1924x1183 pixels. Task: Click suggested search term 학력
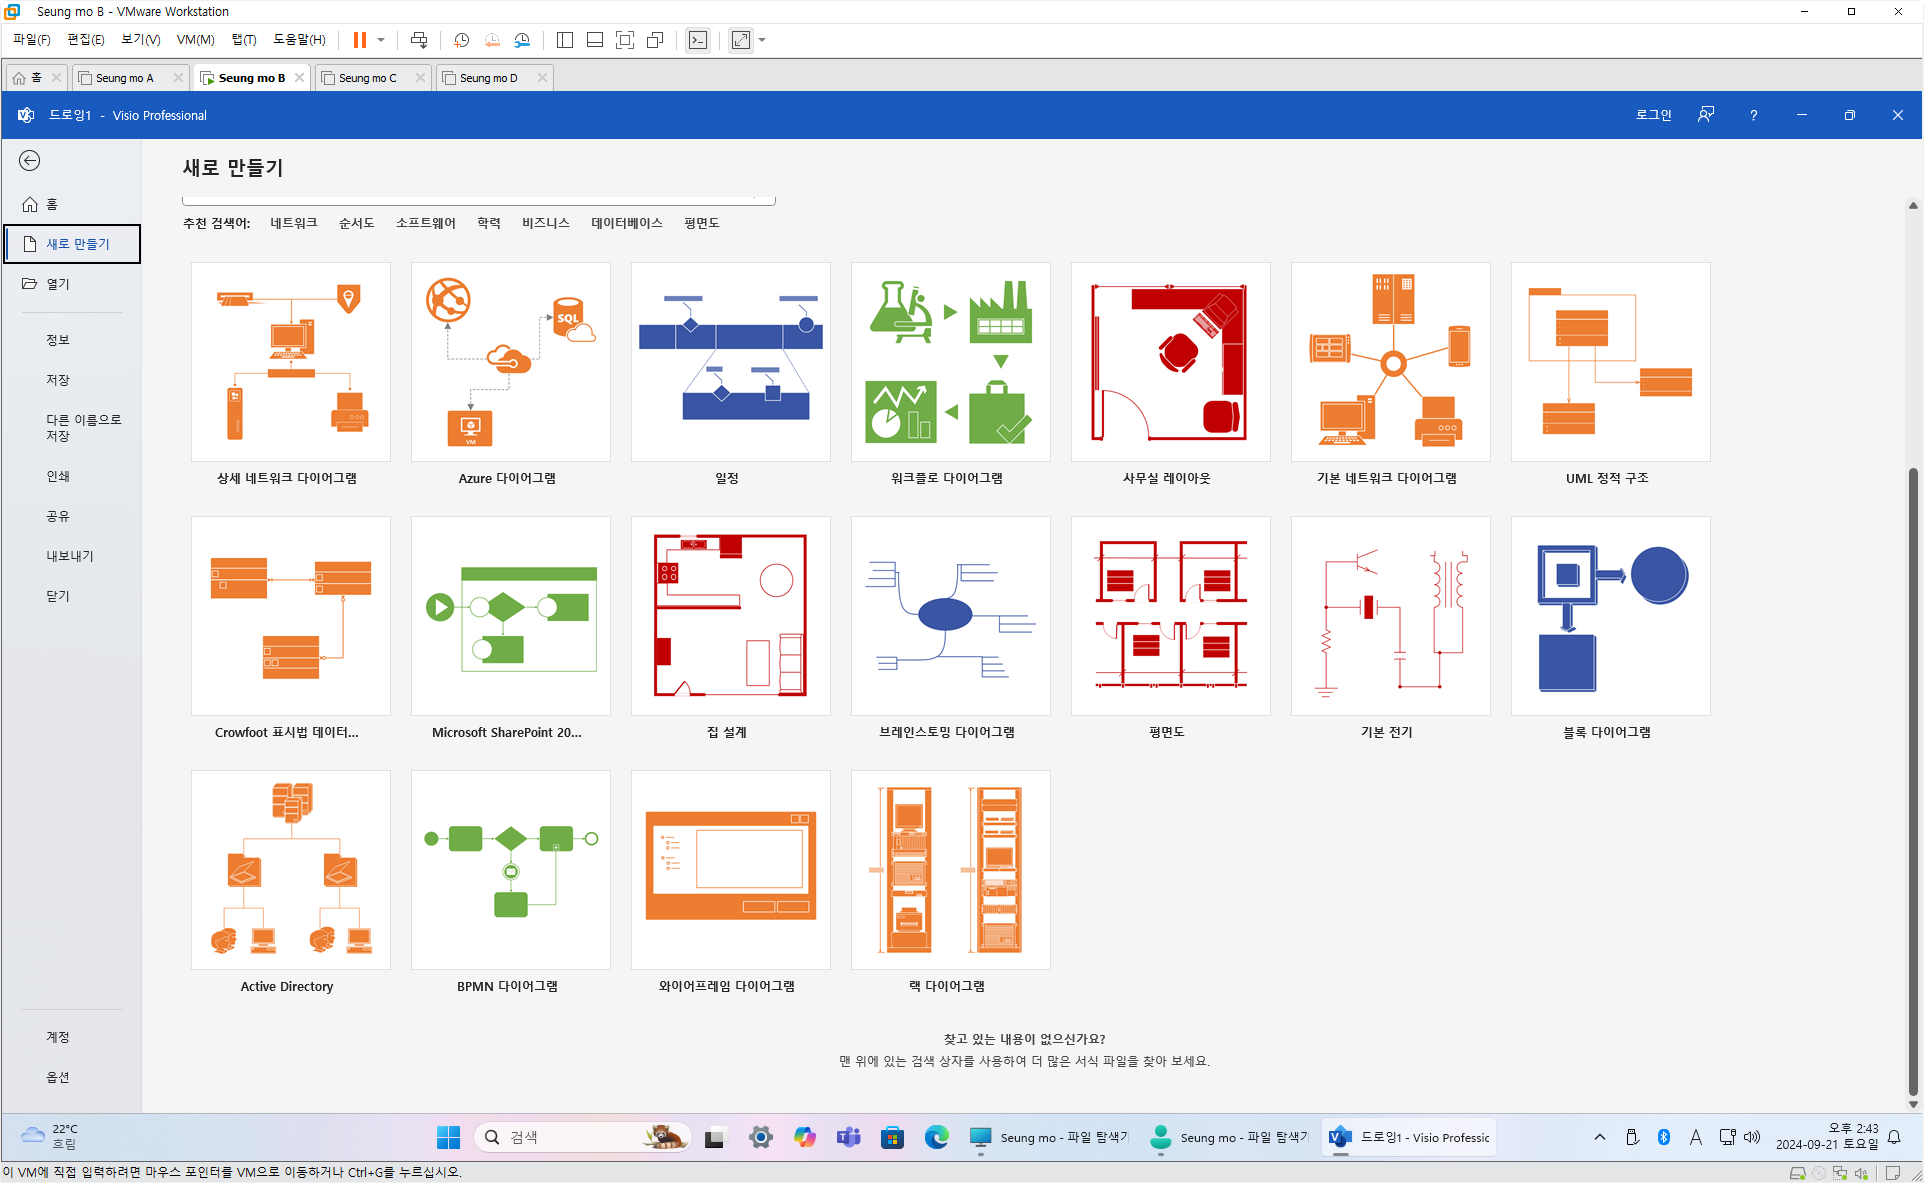point(489,223)
